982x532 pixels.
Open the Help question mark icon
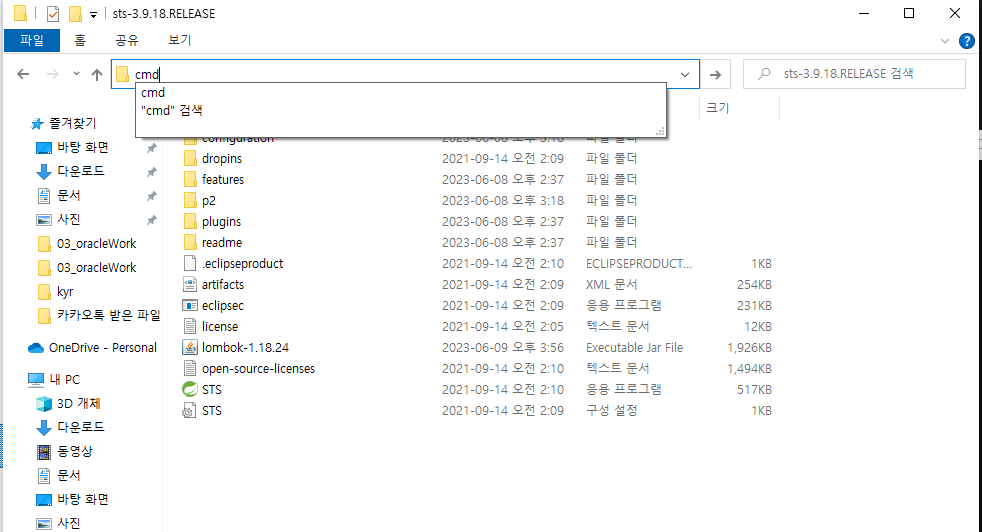(x=966, y=41)
